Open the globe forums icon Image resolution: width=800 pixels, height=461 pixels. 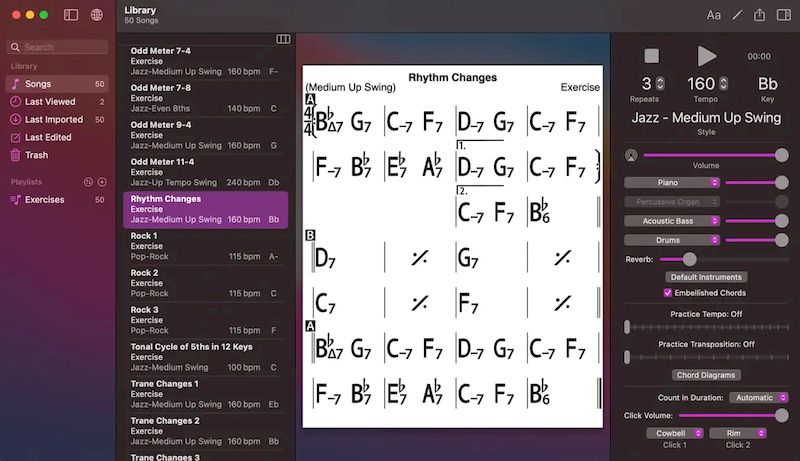tap(96, 15)
